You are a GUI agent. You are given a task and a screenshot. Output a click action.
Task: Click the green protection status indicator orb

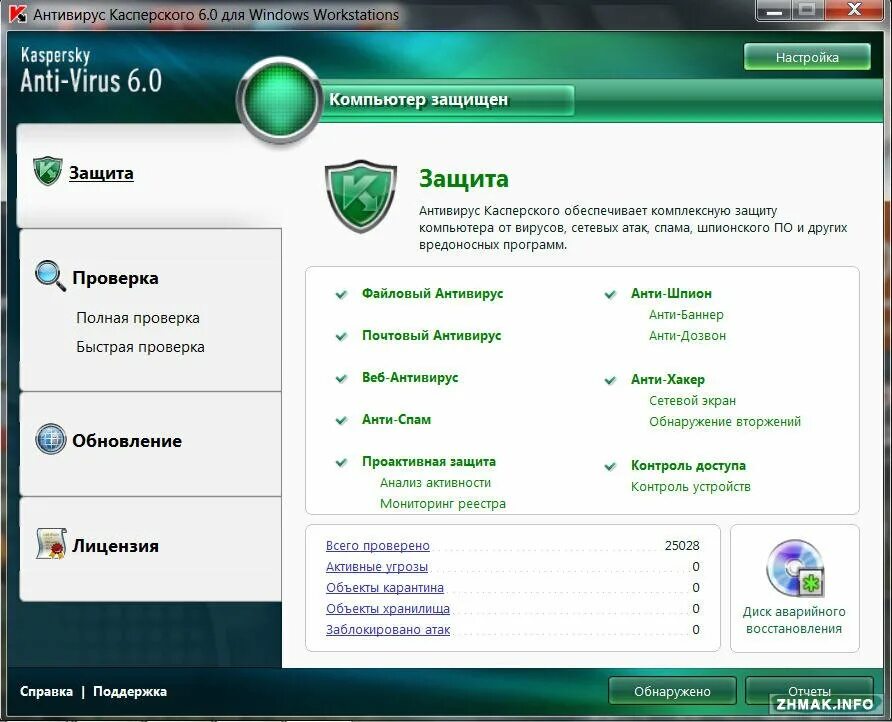279,100
